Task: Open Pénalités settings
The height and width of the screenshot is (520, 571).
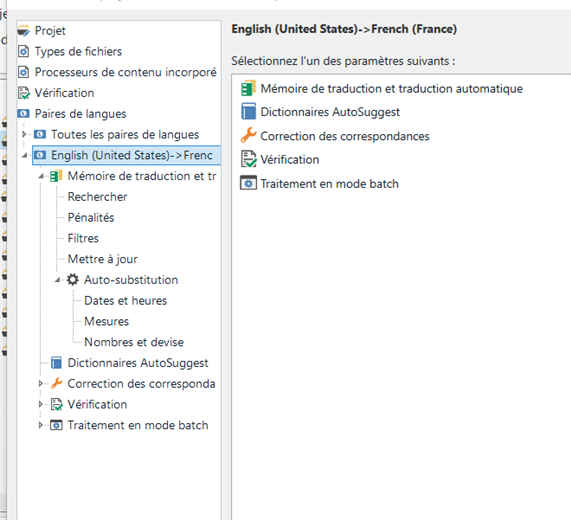Action: pos(91,218)
